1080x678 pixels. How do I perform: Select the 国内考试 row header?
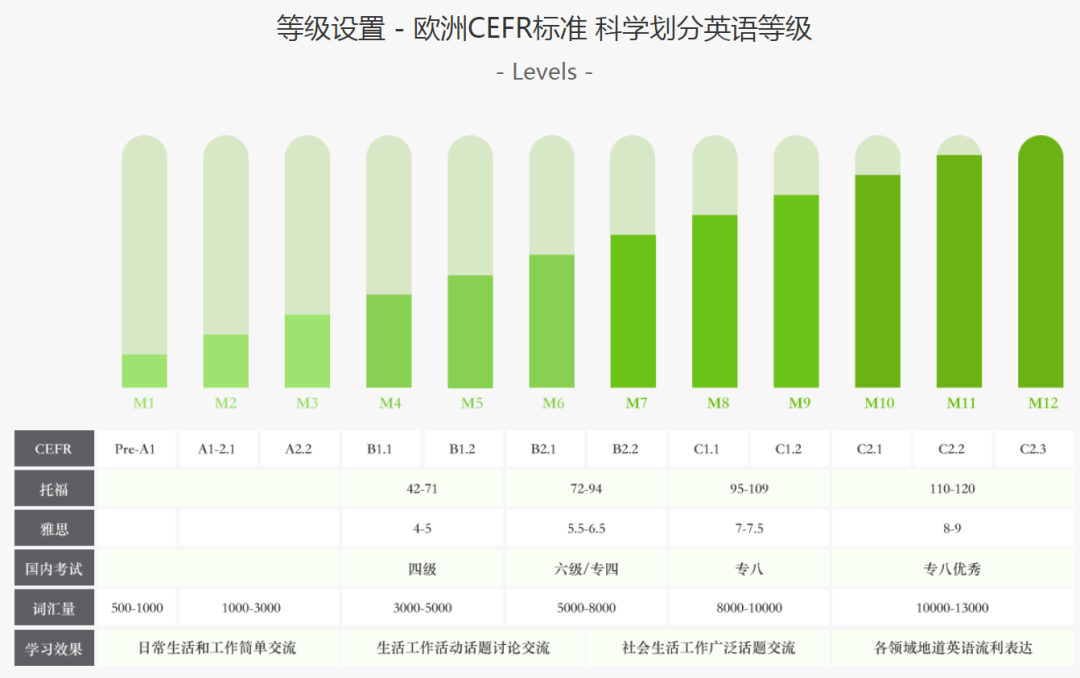(54, 568)
